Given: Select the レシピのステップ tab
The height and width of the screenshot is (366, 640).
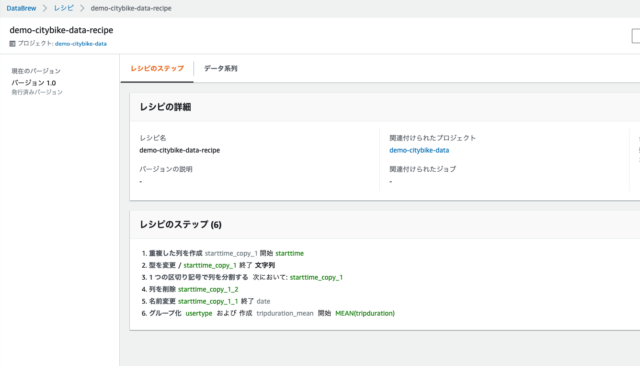Looking at the screenshot, I should (x=157, y=69).
